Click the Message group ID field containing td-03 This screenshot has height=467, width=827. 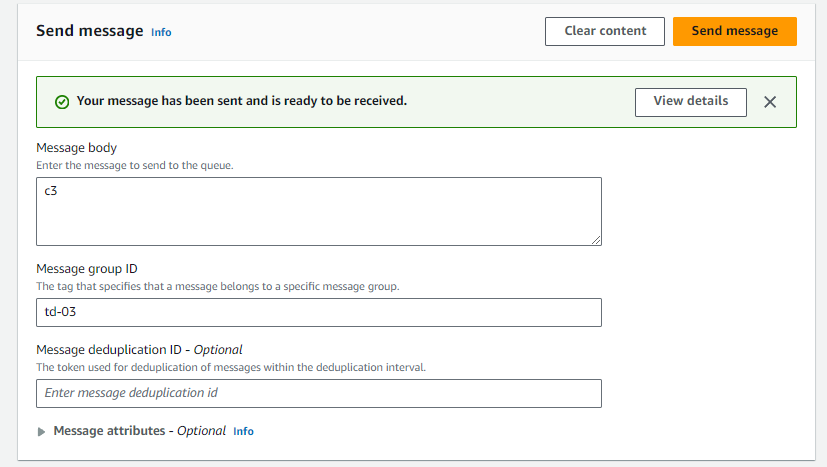[318, 312]
